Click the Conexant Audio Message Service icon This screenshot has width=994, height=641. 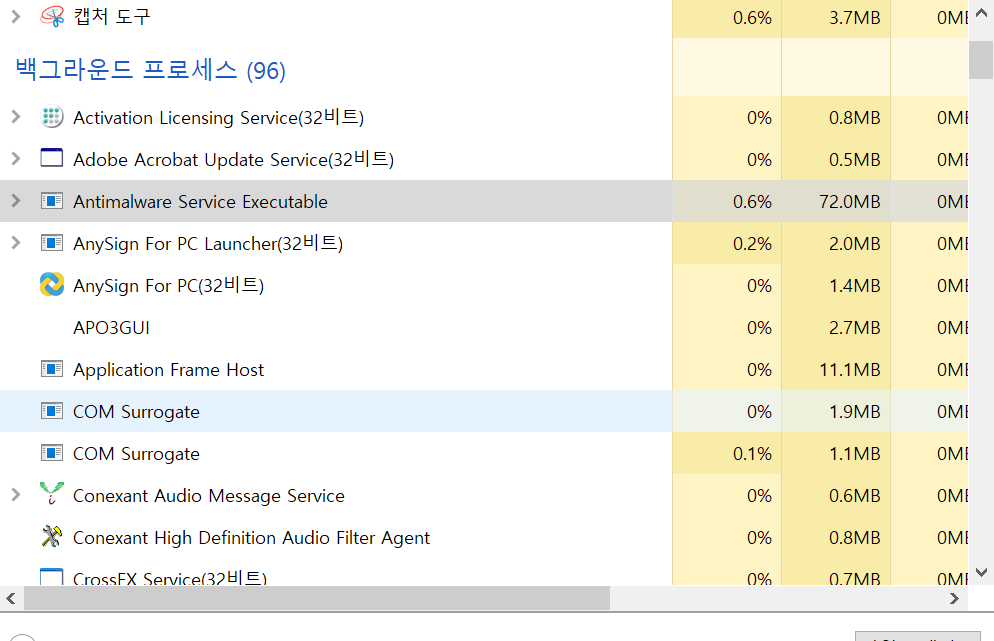point(52,494)
